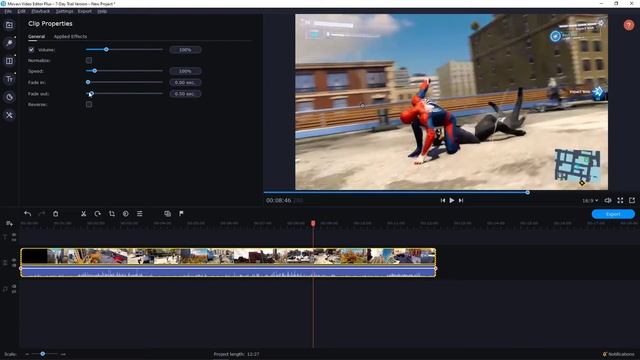The image size is (640, 360).
Task: Zoom in timeline with plus icon
Action: pos(63,354)
